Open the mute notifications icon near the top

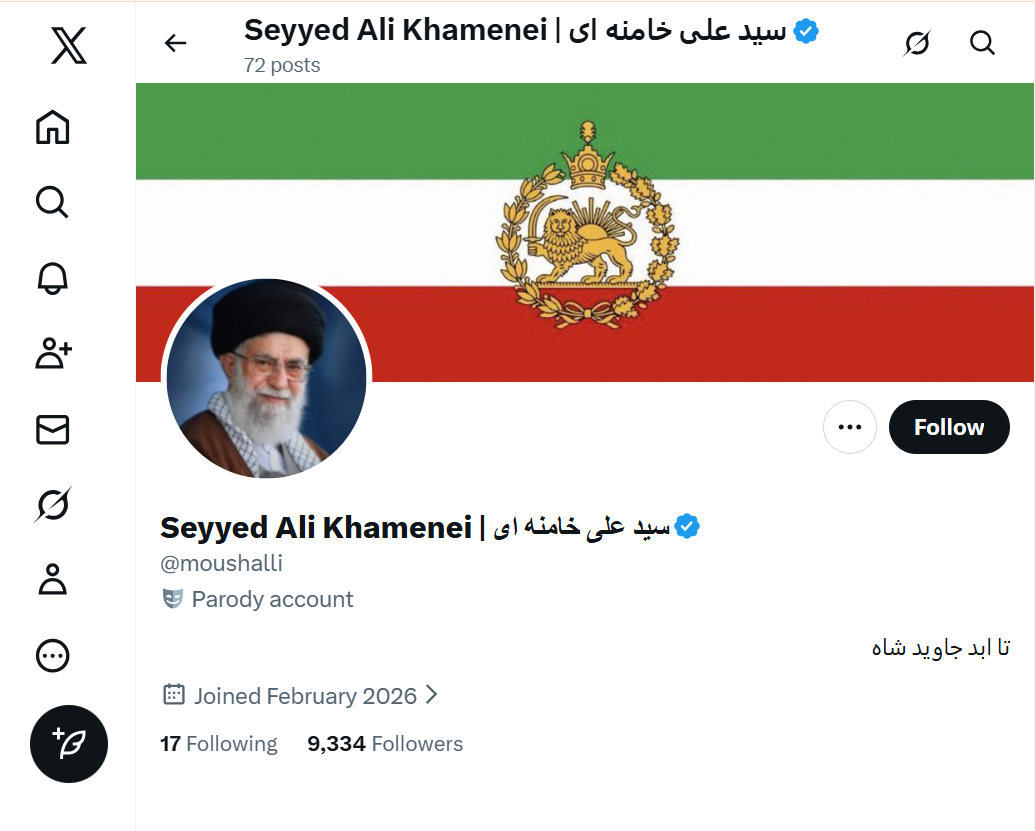tap(917, 43)
